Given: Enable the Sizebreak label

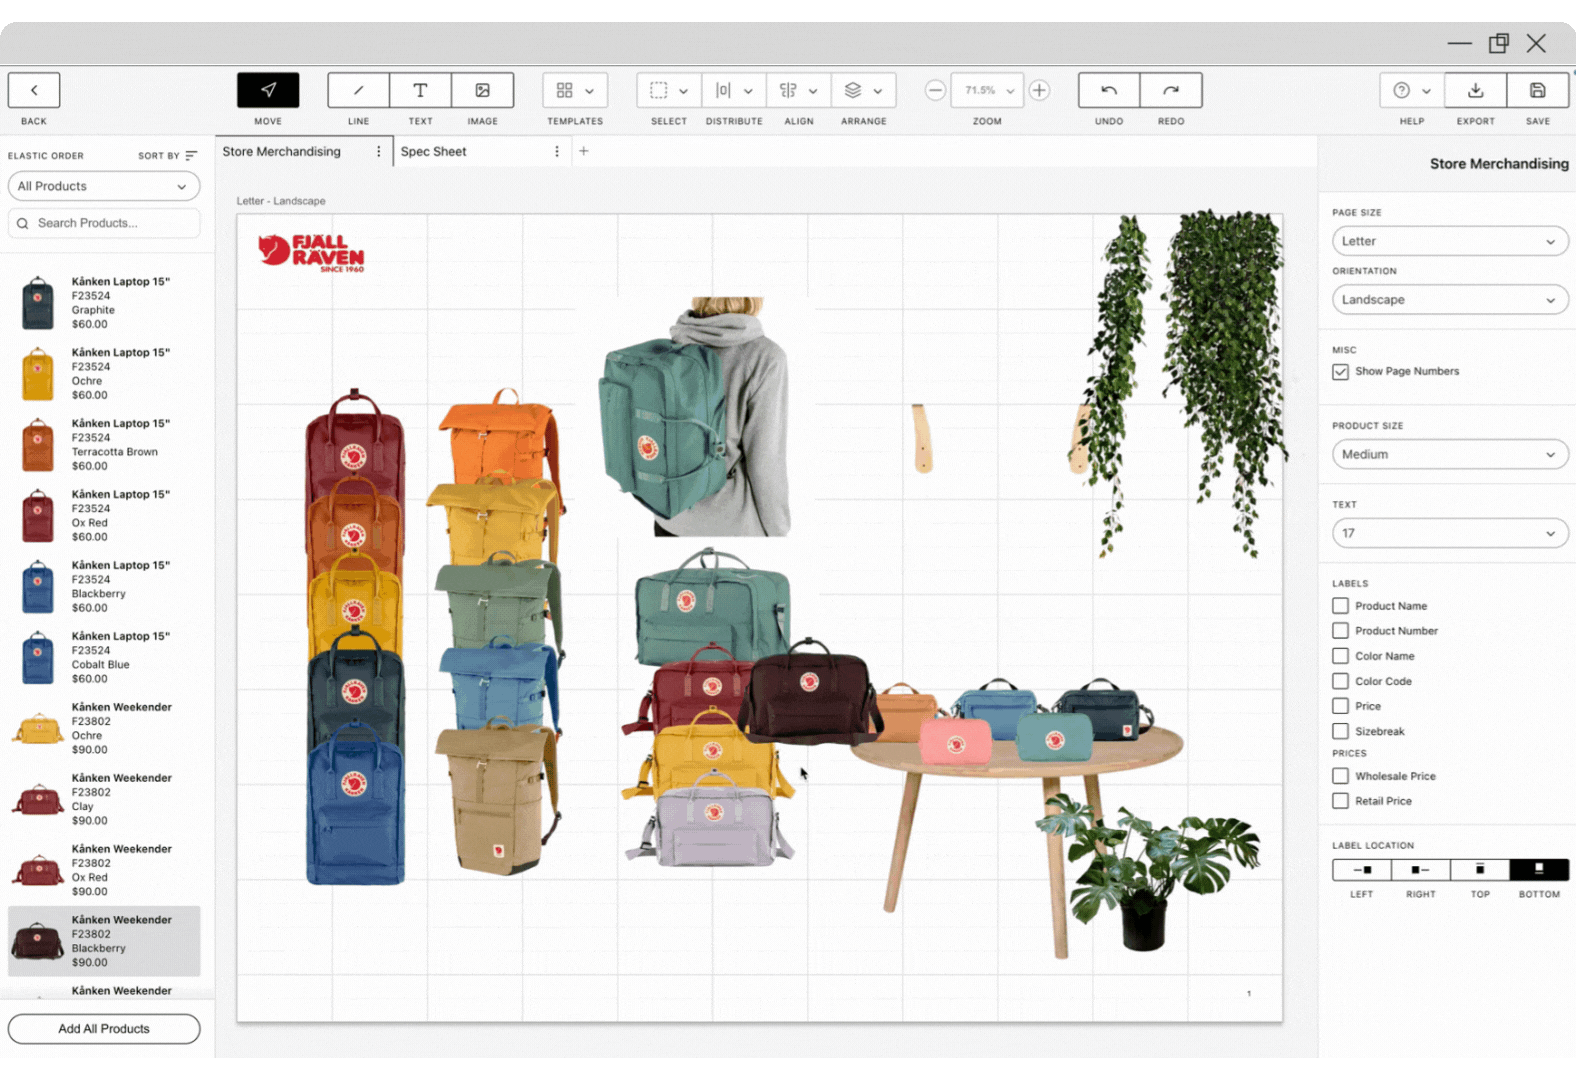Looking at the screenshot, I should (x=1341, y=731).
